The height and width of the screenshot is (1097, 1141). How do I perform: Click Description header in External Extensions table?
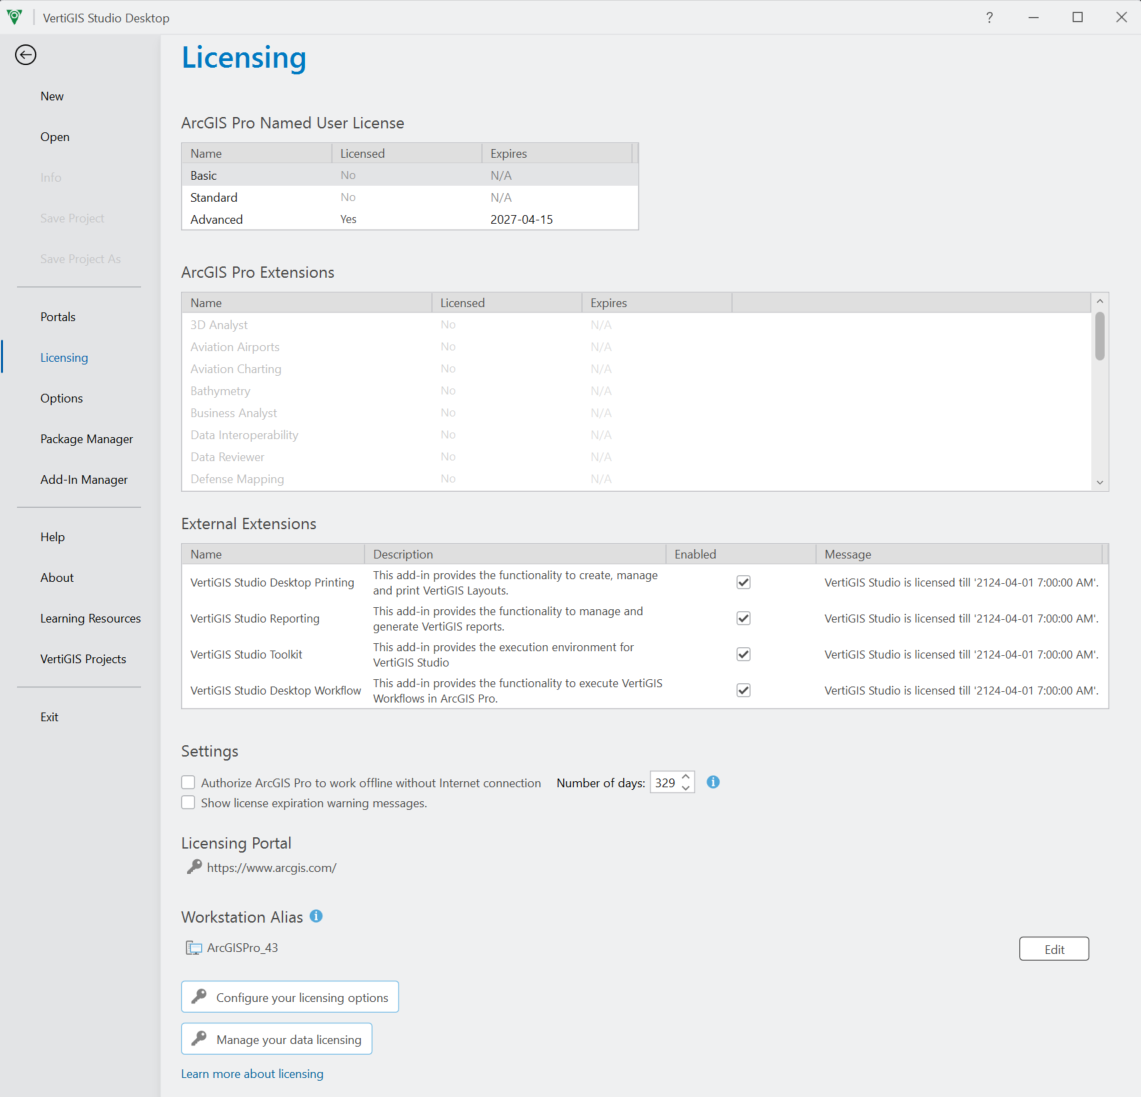click(515, 554)
